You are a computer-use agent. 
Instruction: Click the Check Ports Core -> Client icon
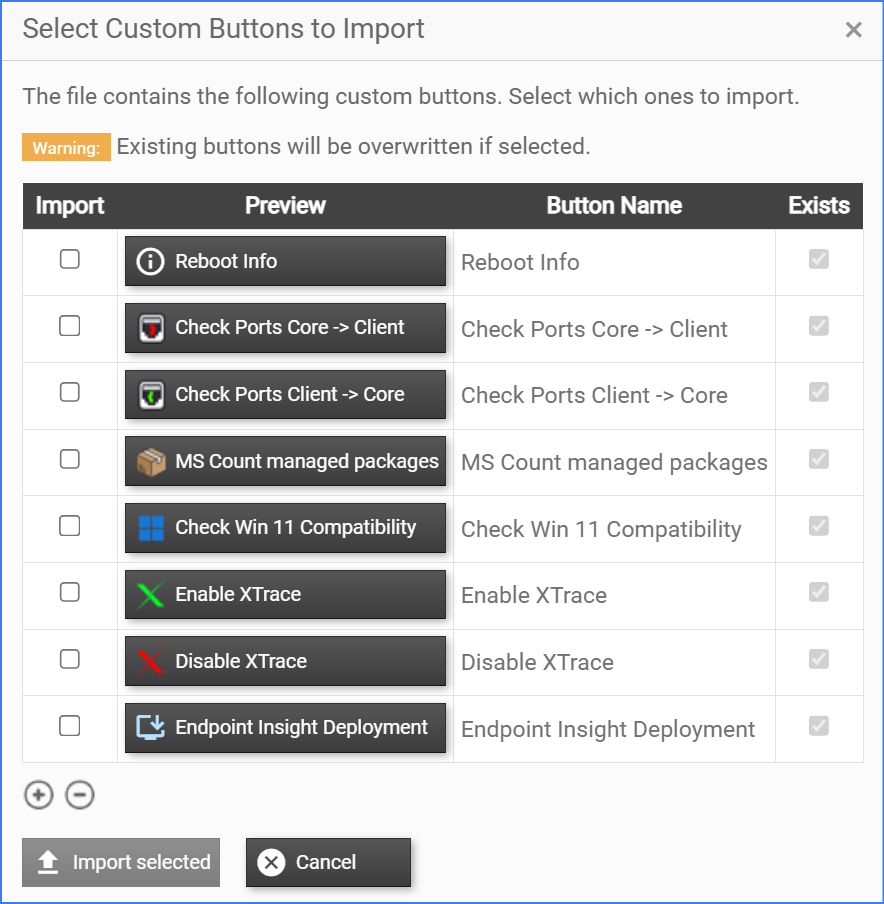click(150, 328)
